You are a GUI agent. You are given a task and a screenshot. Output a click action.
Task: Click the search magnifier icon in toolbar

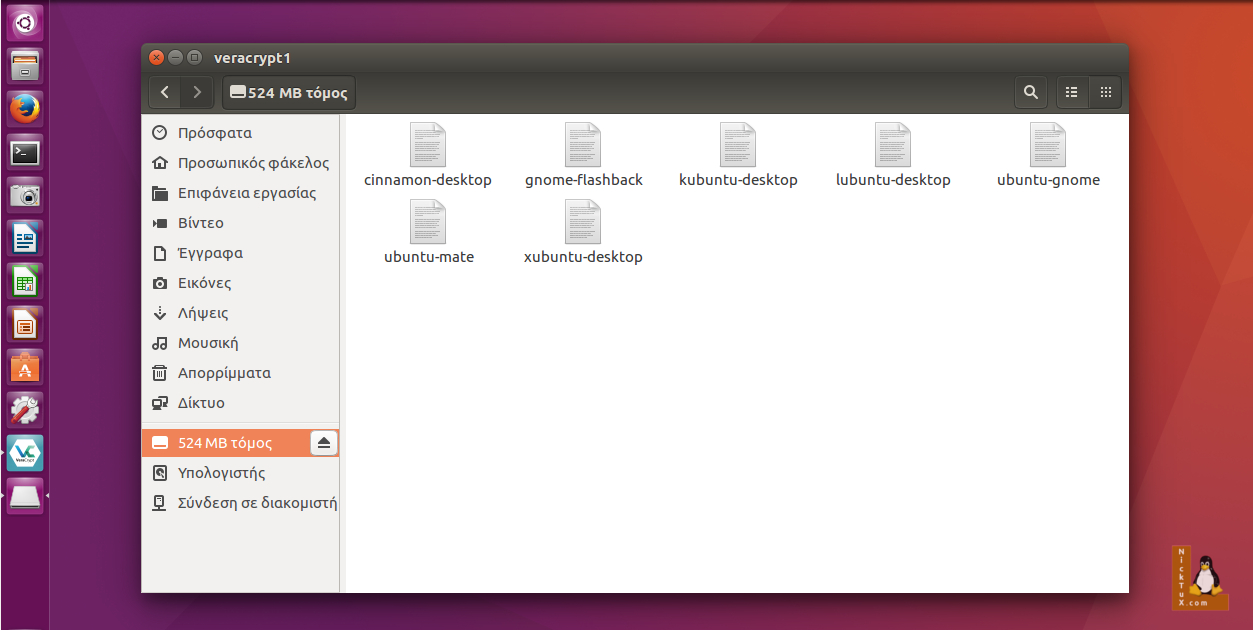click(x=1030, y=93)
